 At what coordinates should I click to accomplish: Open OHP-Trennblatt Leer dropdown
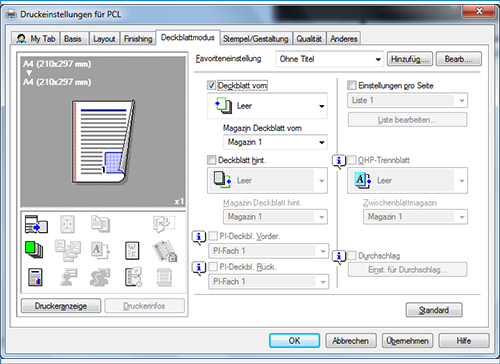tap(407, 181)
